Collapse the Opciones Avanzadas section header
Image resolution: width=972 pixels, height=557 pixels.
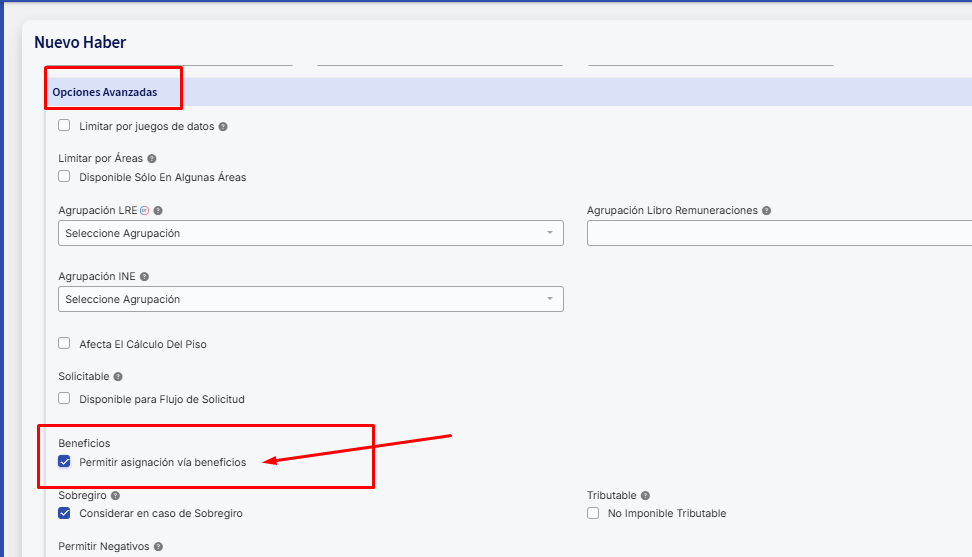[105, 92]
